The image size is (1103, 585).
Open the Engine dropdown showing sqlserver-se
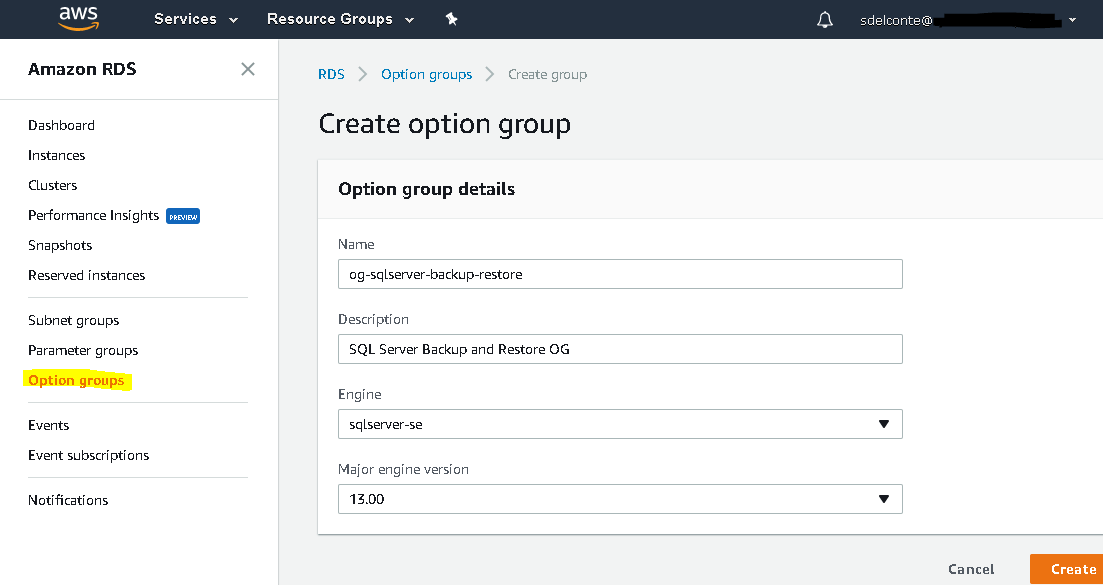coord(620,424)
